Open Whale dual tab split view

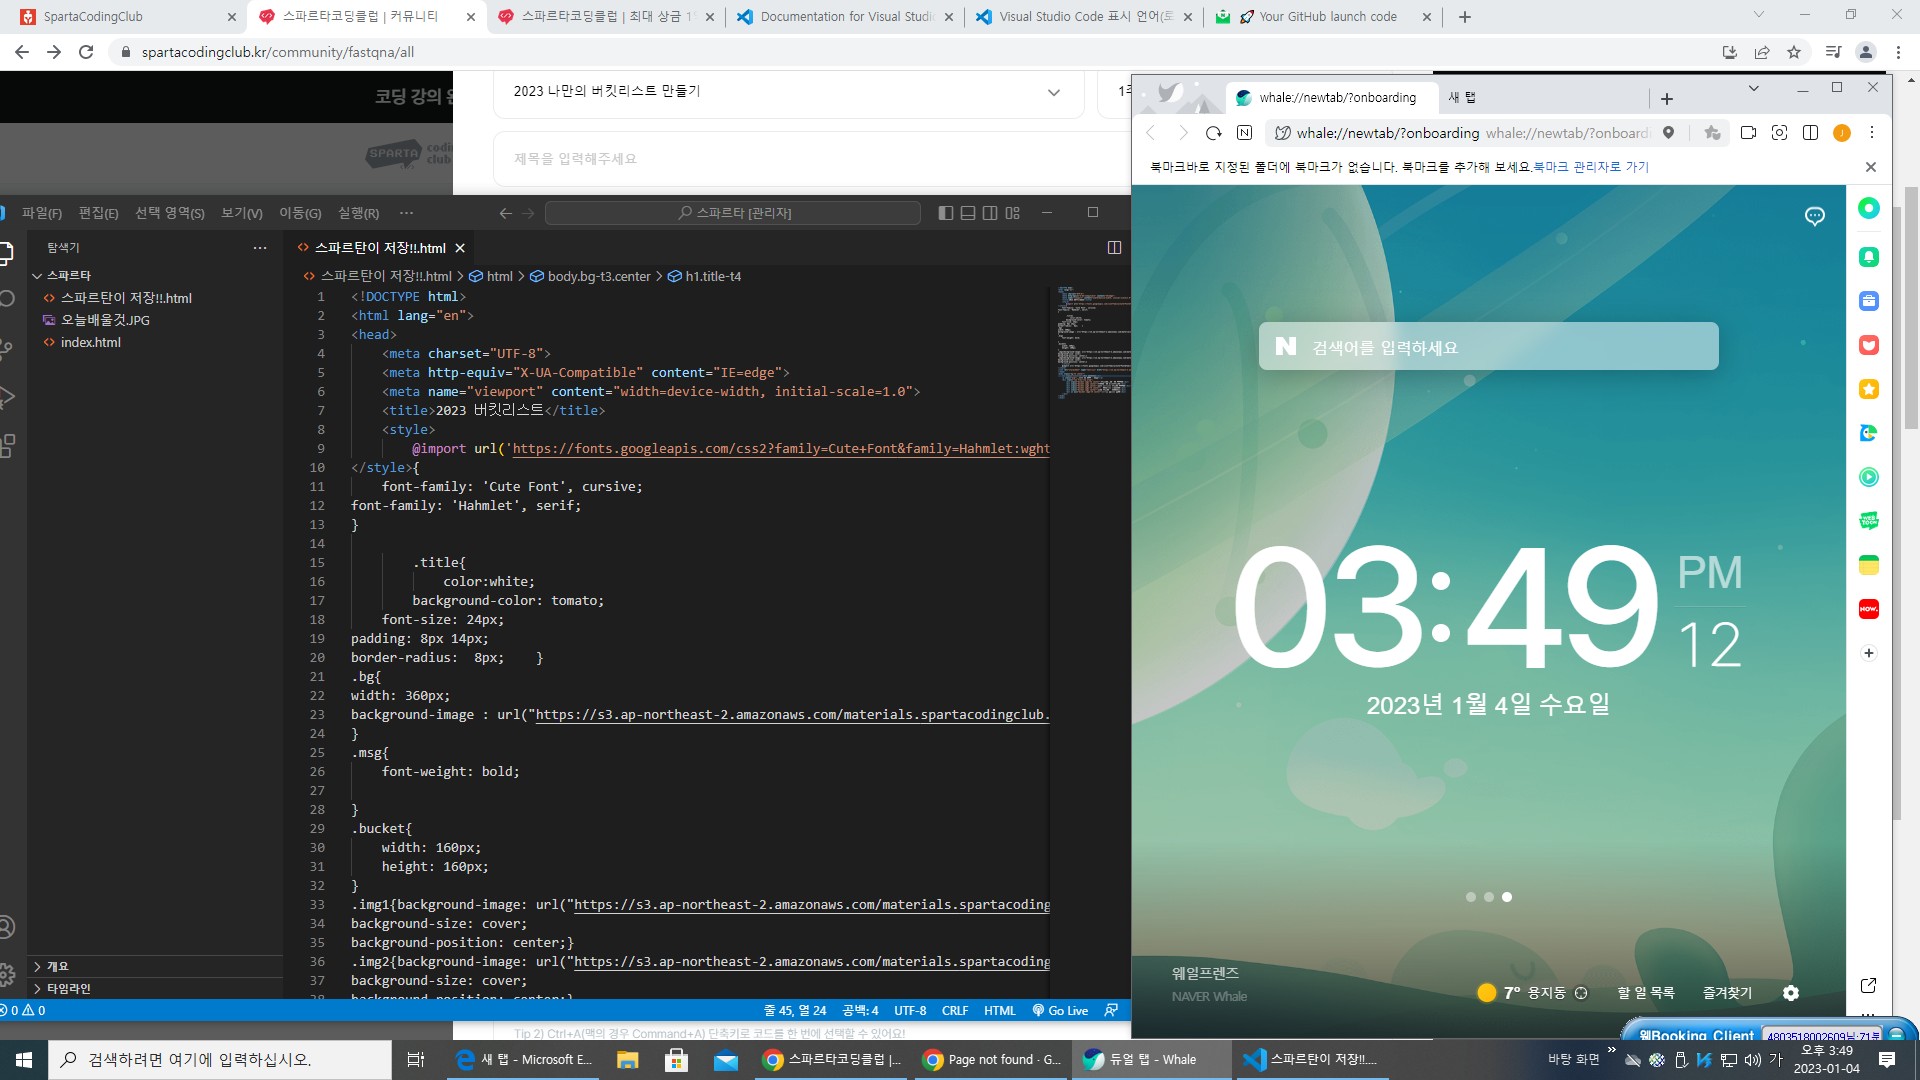coord(1810,133)
